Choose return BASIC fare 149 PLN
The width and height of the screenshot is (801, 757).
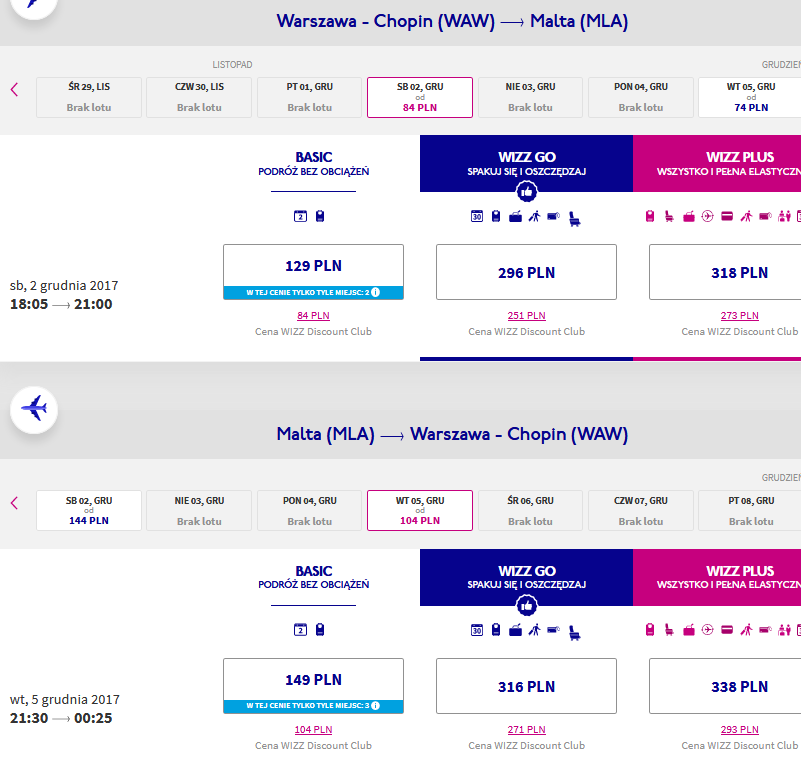tap(313, 685)
